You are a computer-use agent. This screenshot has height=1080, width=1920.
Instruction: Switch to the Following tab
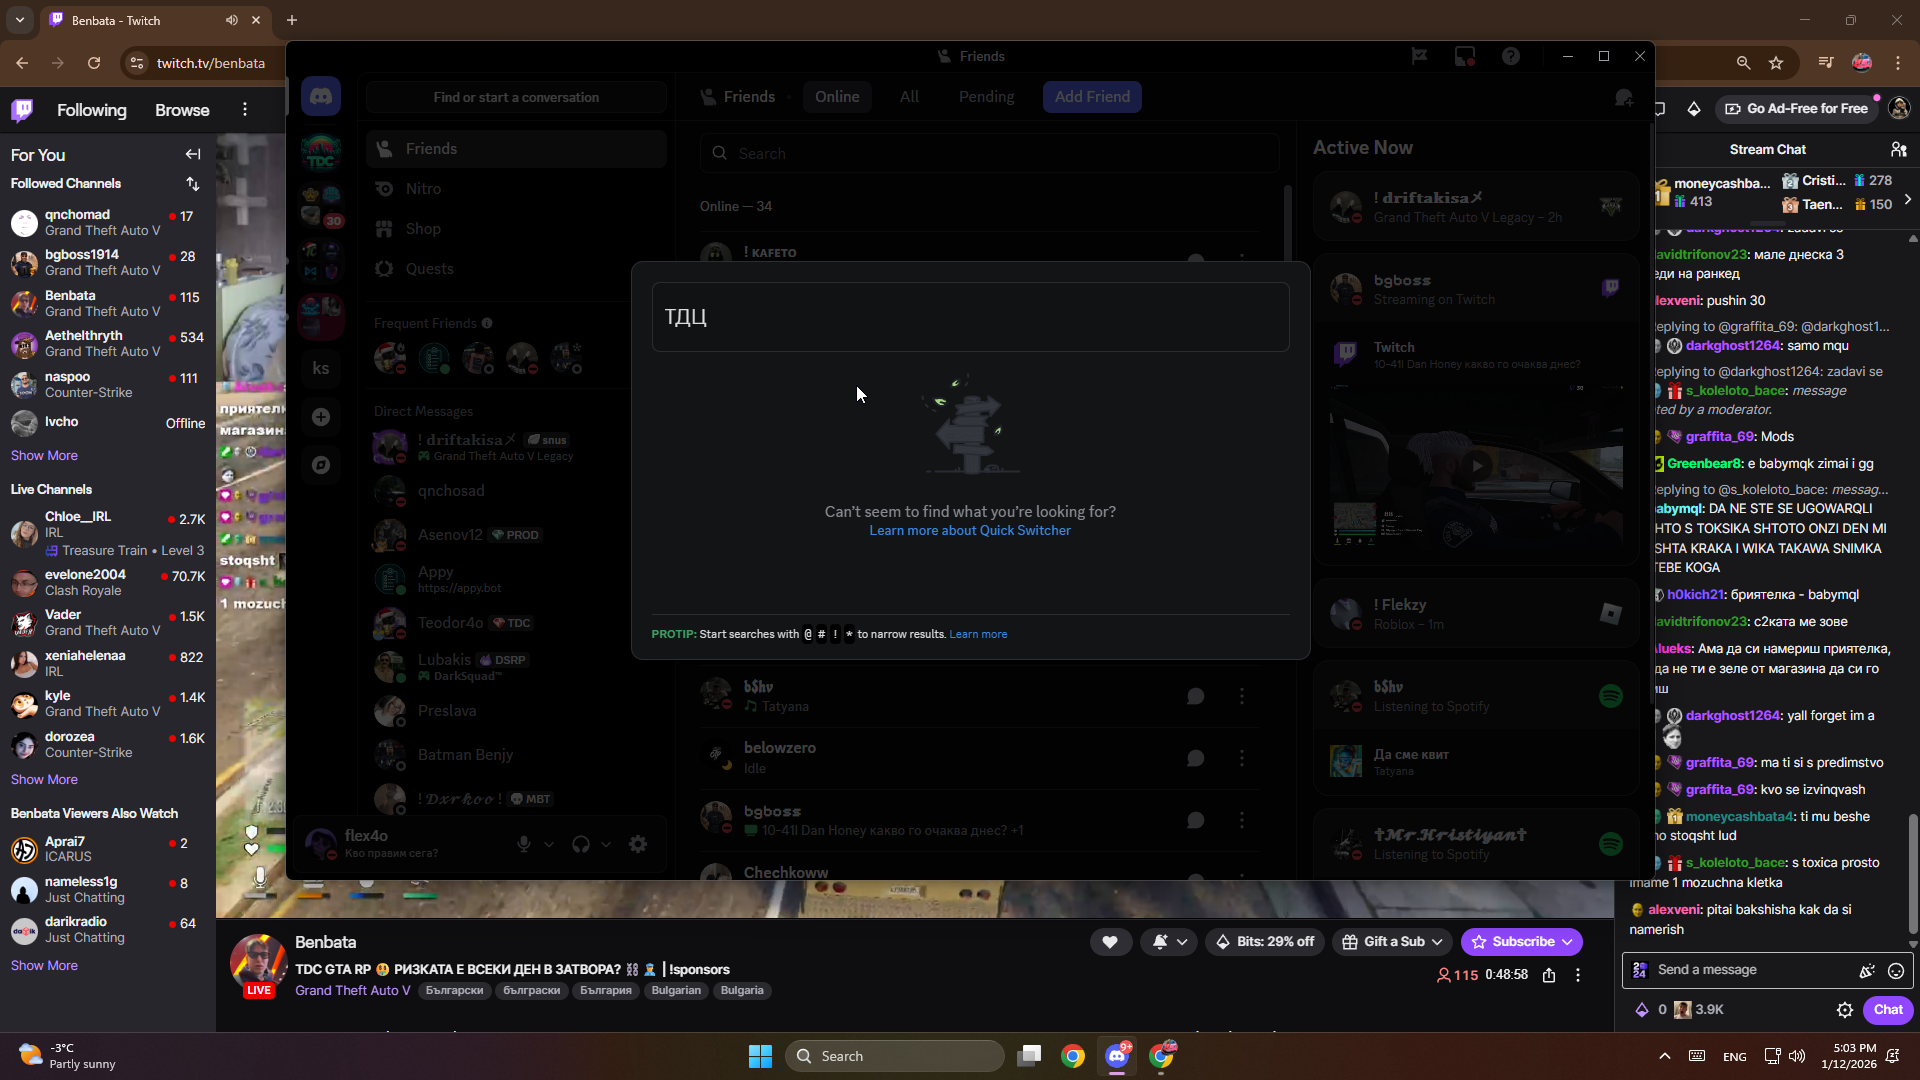coord(91,110)
